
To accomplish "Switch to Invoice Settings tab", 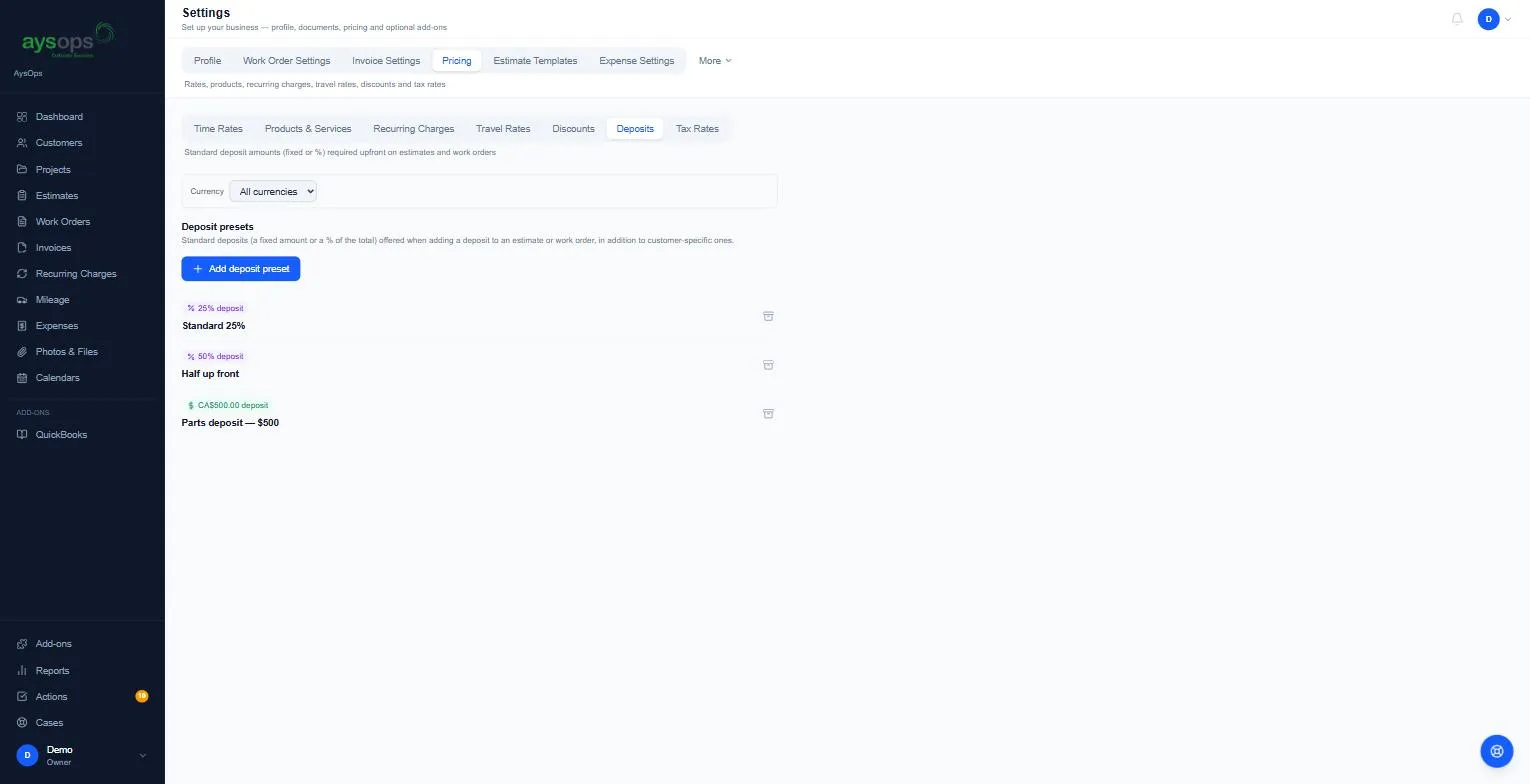I will coord(386,61).
